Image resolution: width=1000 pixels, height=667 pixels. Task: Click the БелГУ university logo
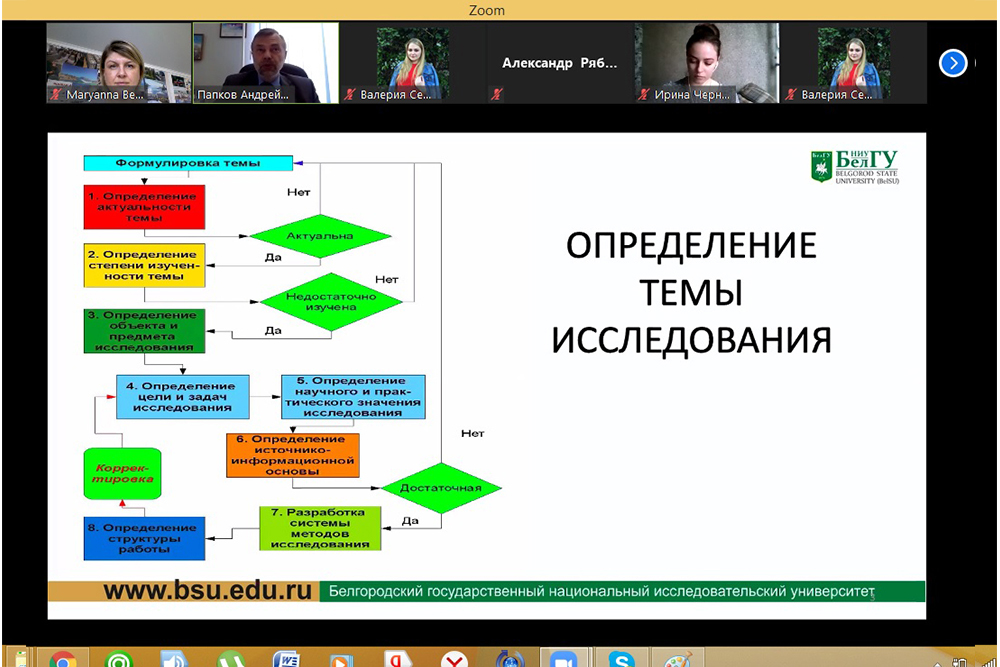tap(854, 167)
